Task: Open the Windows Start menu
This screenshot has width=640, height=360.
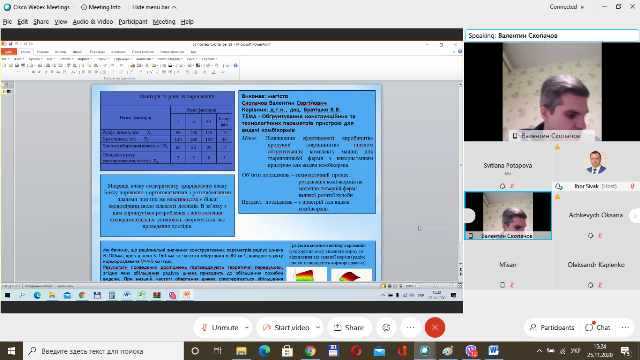Action: (11, 351)
